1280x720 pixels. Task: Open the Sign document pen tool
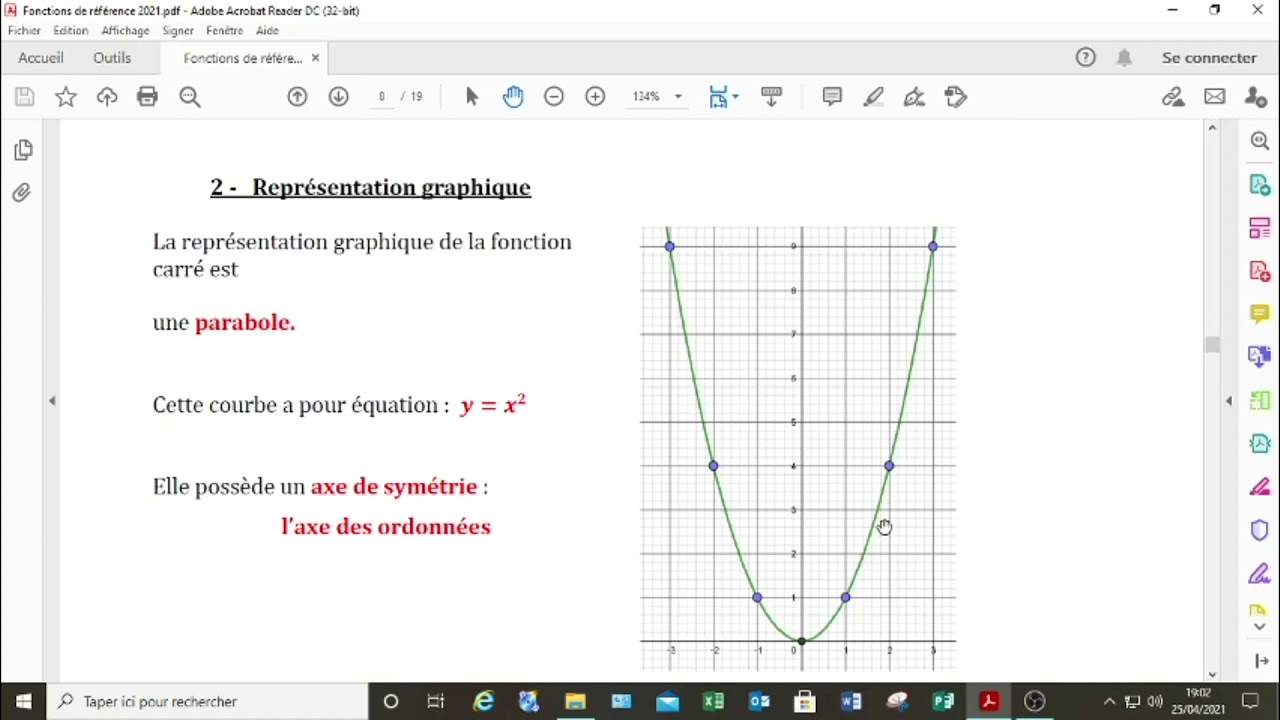pyautogui.click(x=914, y=97)
